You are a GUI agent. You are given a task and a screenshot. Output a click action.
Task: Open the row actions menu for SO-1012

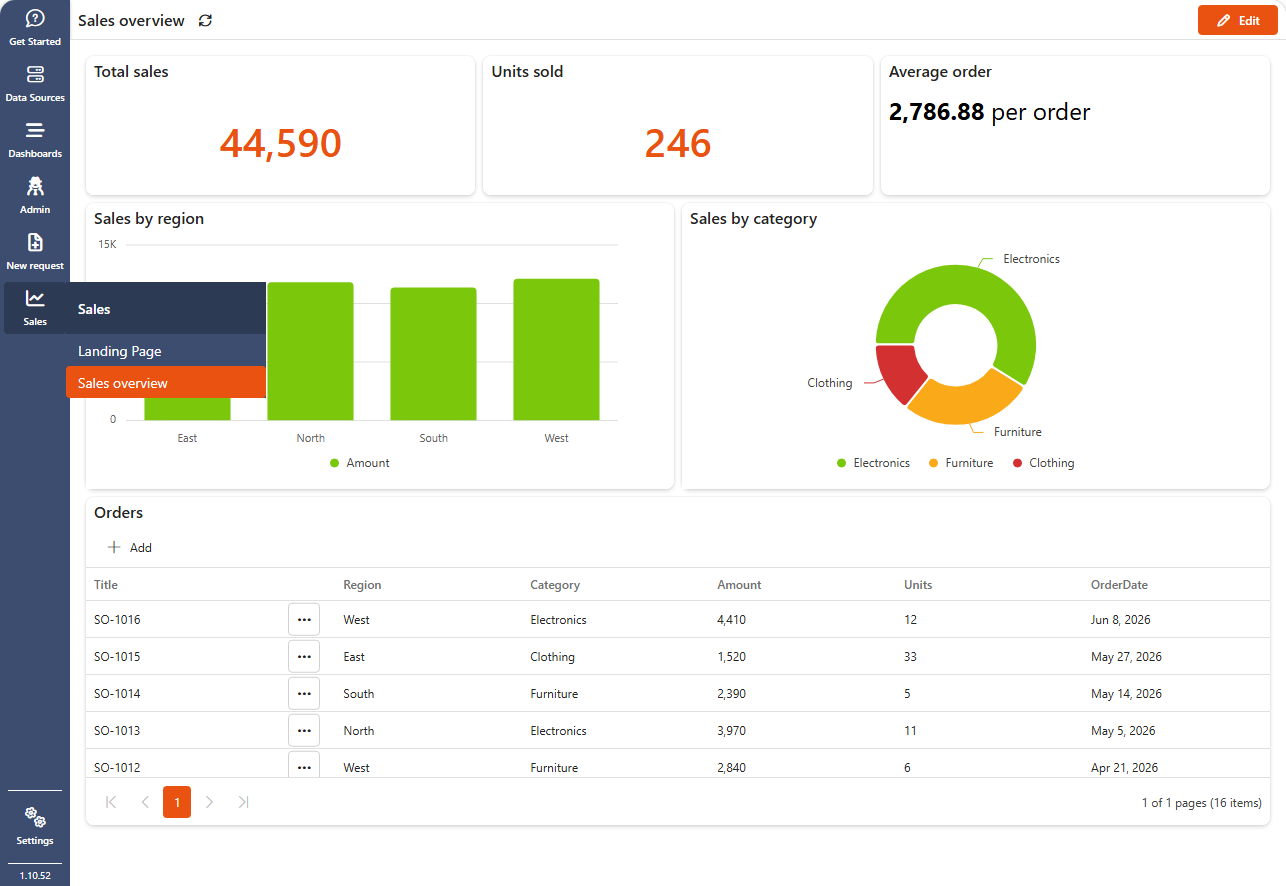point(304,766)
